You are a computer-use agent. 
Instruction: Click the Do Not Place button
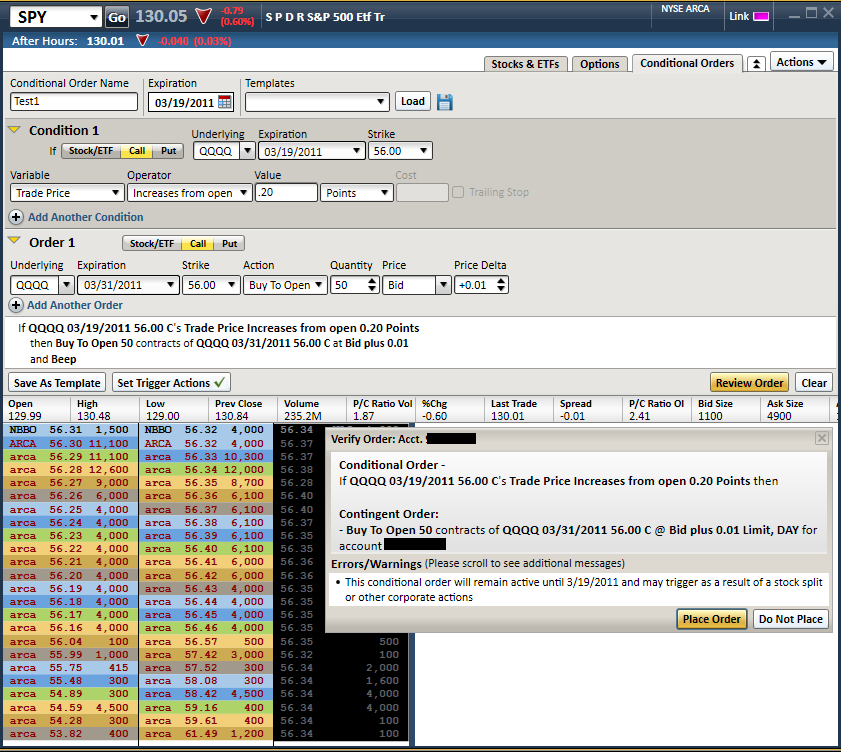(791, 619)
